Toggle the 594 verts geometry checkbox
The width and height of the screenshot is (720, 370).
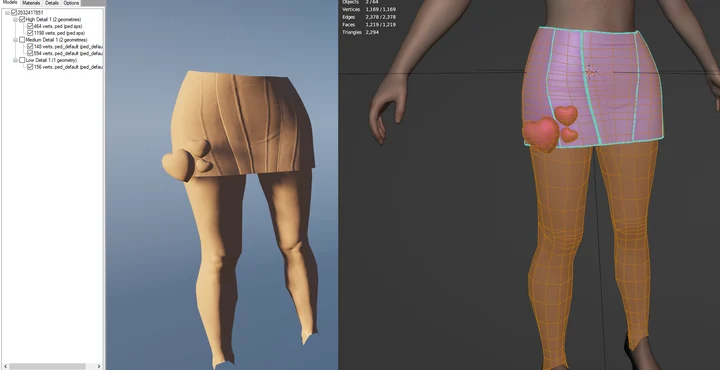[30, 53]
